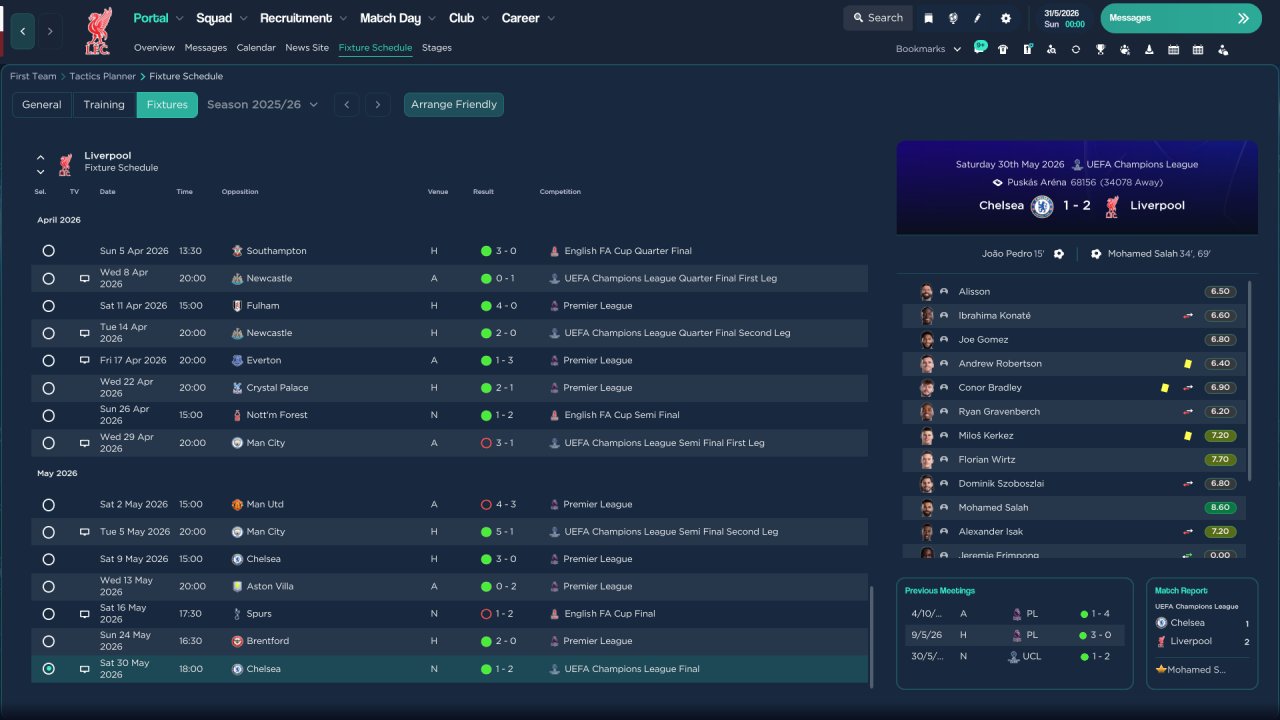Screen dimensions: 1280x720
Task: Select the Man Utd fixture radio button
Action: (48, 505)
